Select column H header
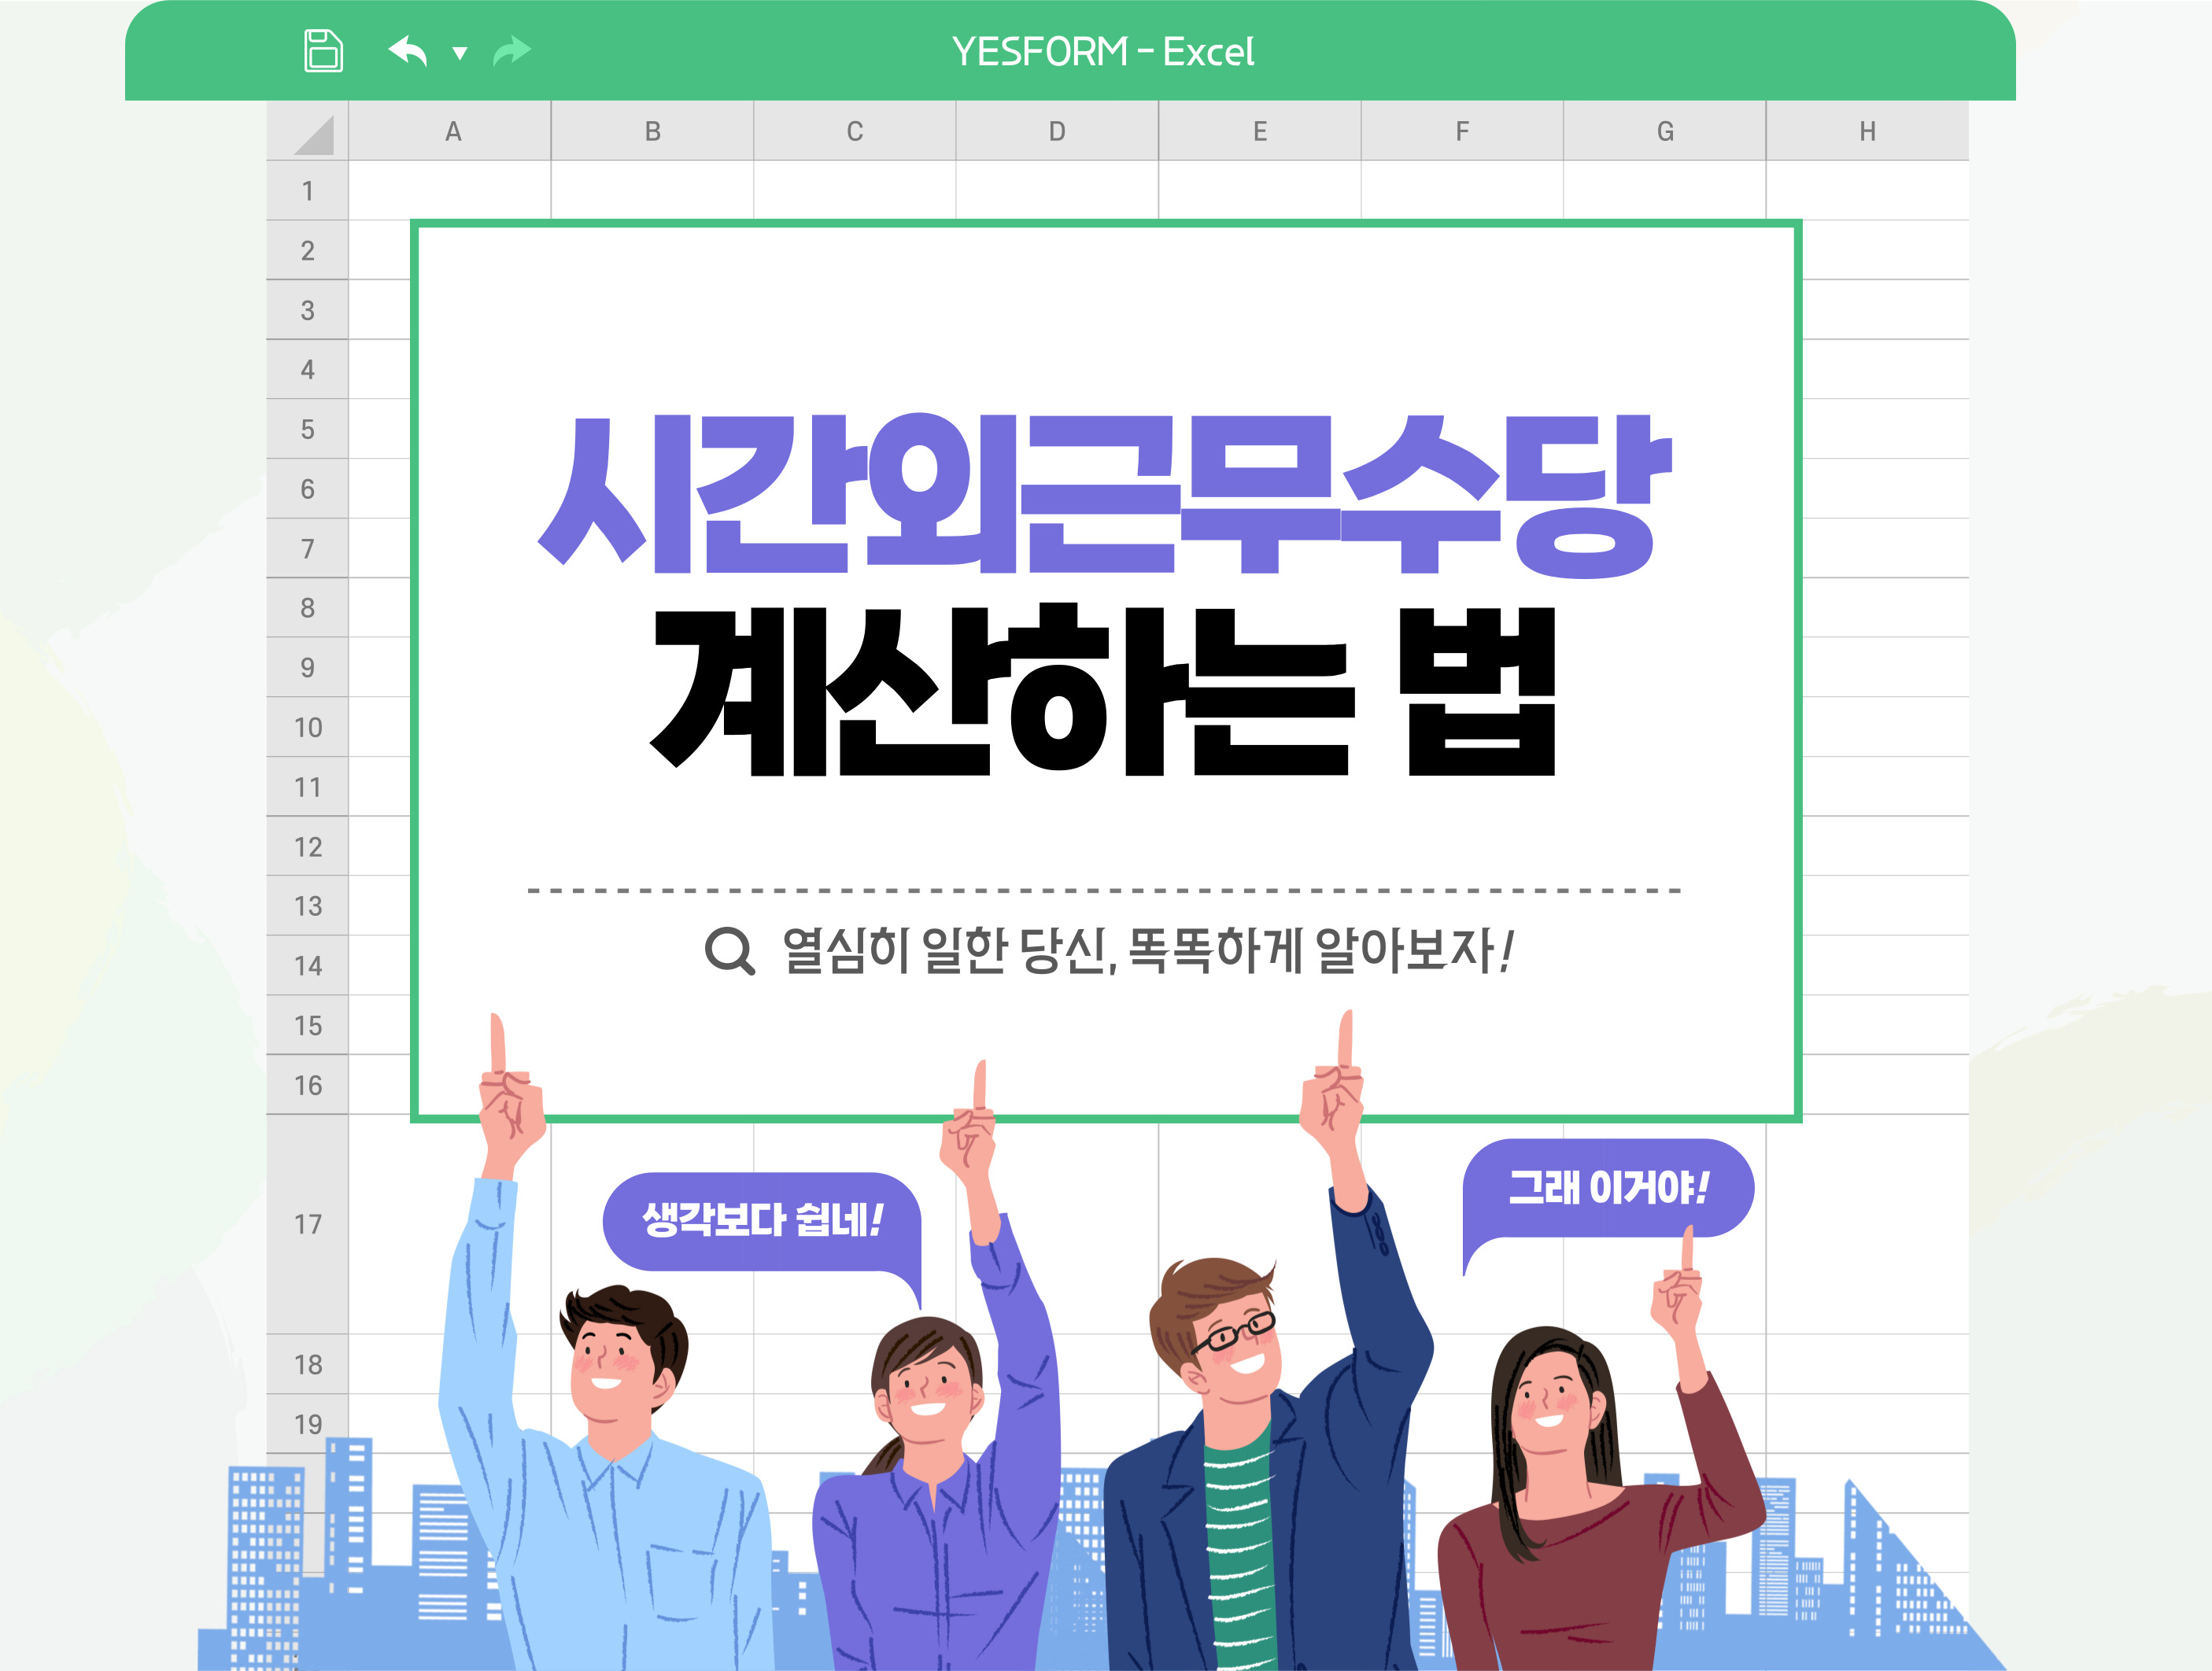Image resolution: width=2212 pixels, height=1671 pixels. 1867,131
